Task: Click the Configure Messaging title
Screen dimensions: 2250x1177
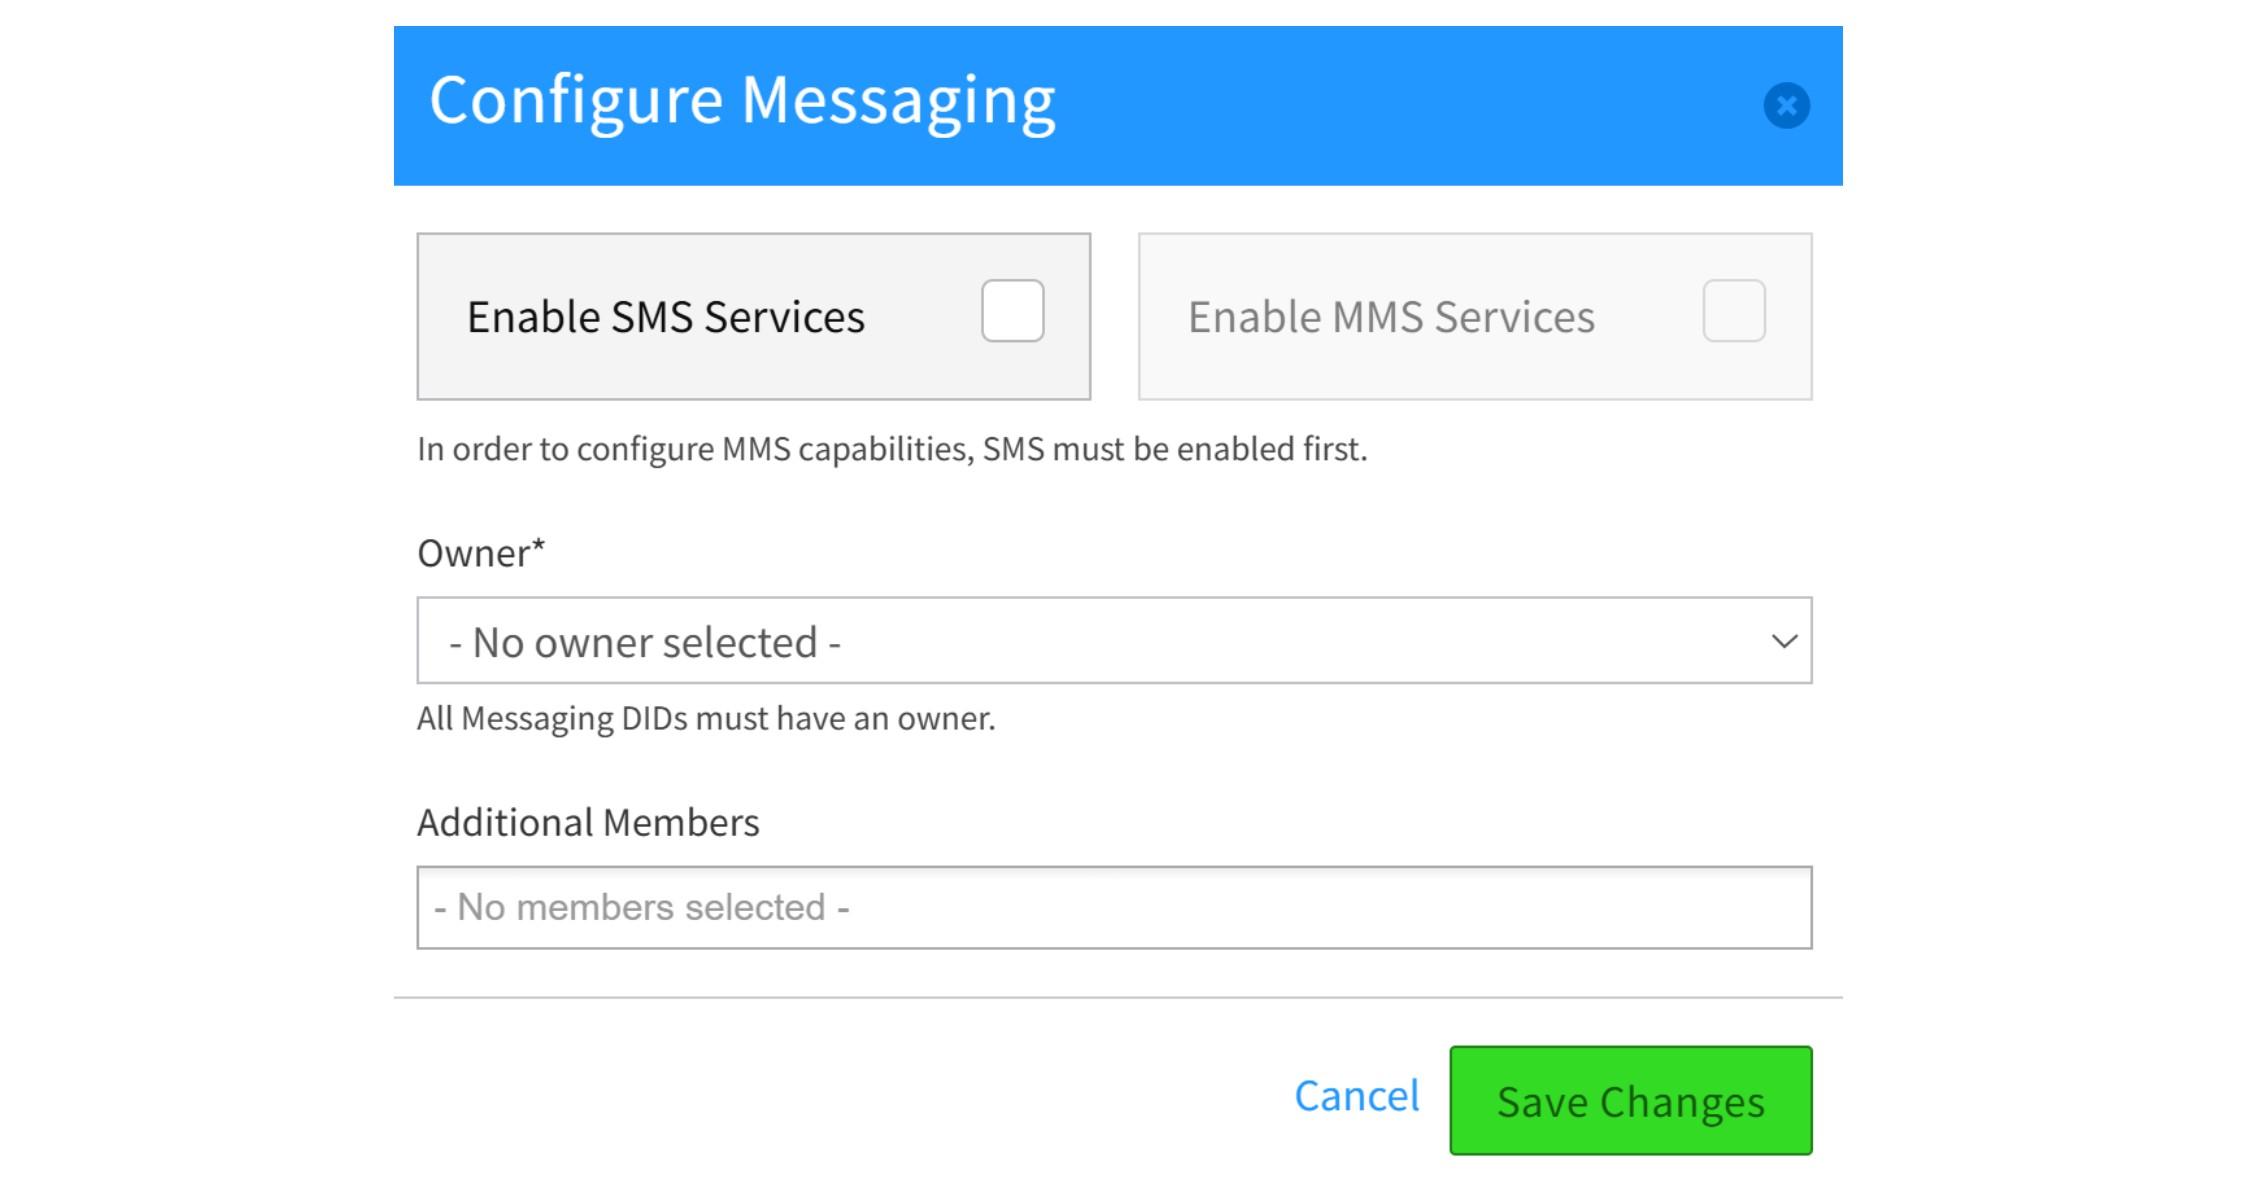Action: 742,100
